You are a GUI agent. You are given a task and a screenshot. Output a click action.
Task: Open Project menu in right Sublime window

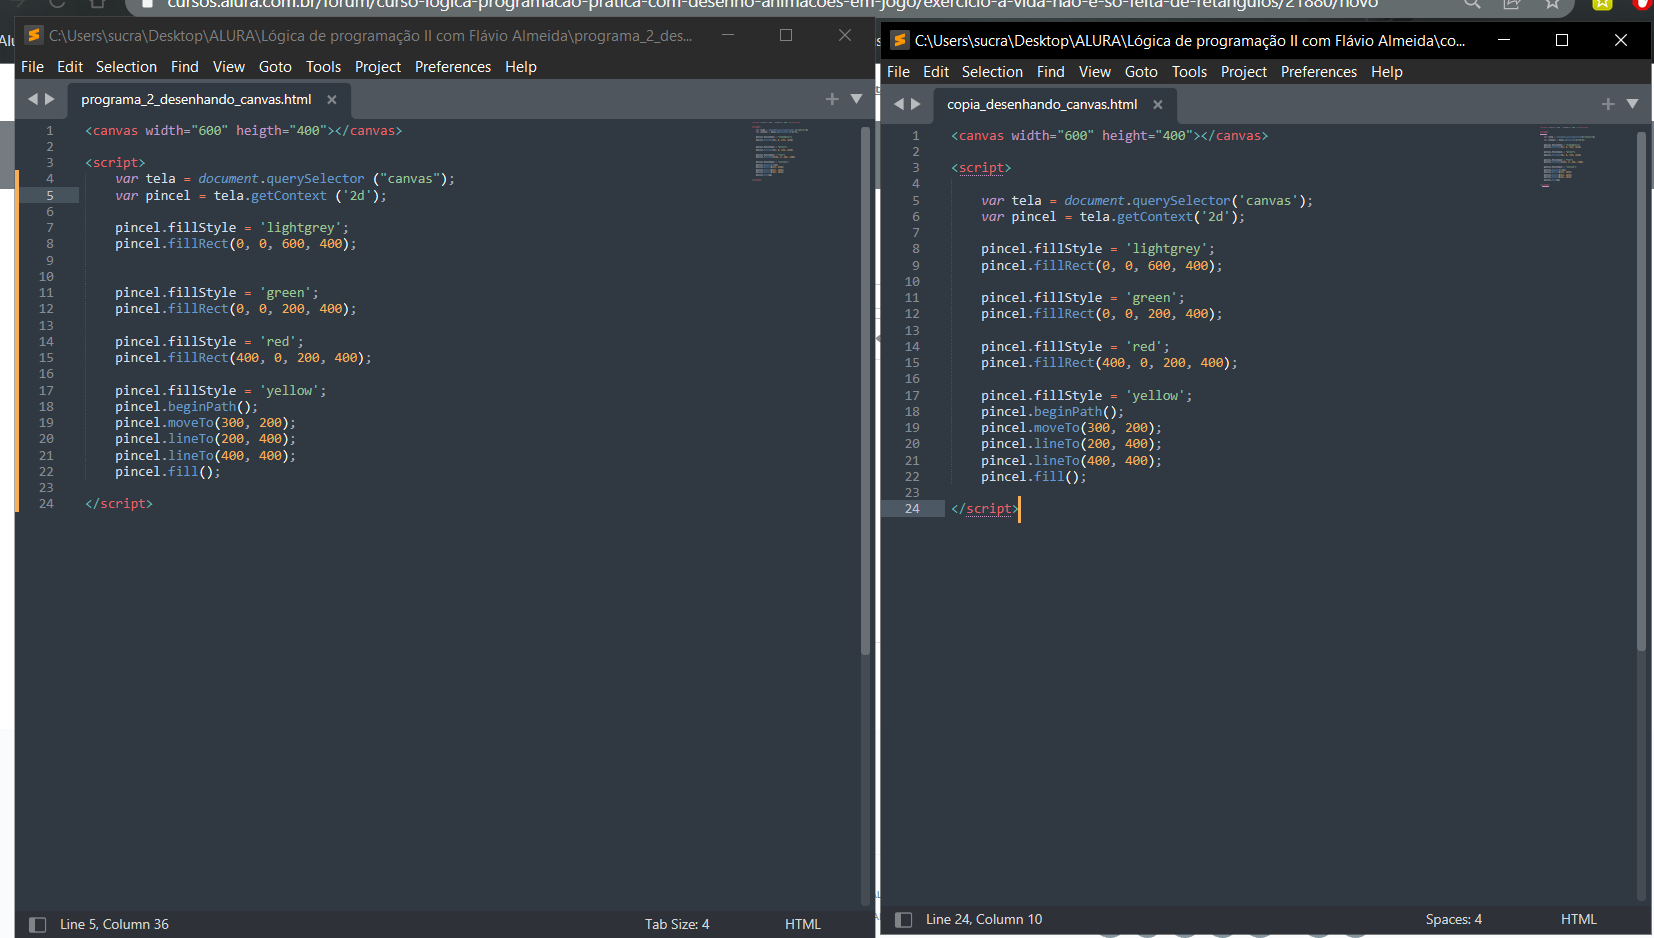pyautogui.click(x=1244, y=72)
